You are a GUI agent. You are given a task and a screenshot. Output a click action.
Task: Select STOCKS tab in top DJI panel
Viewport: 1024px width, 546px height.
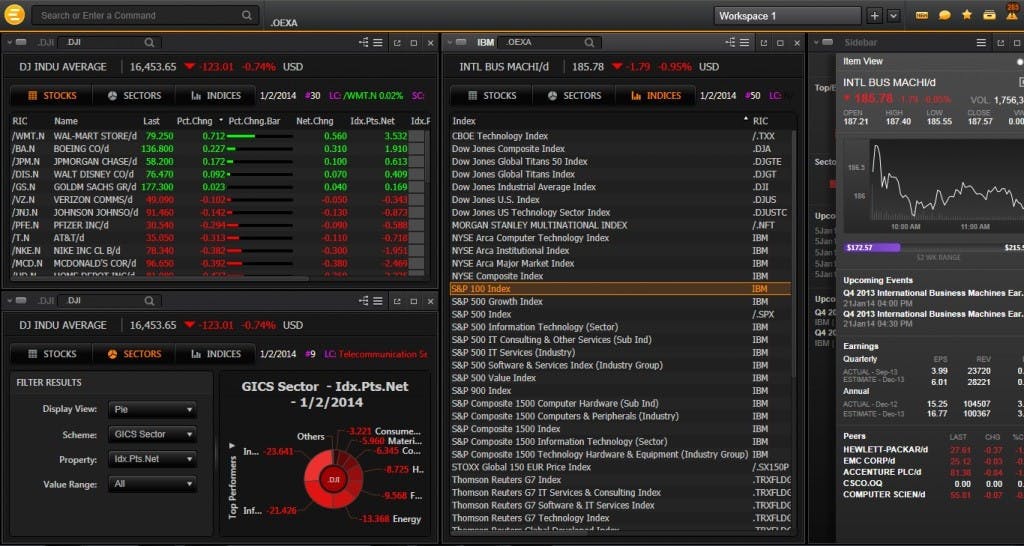pyautogui.click(x=52, y=95)
